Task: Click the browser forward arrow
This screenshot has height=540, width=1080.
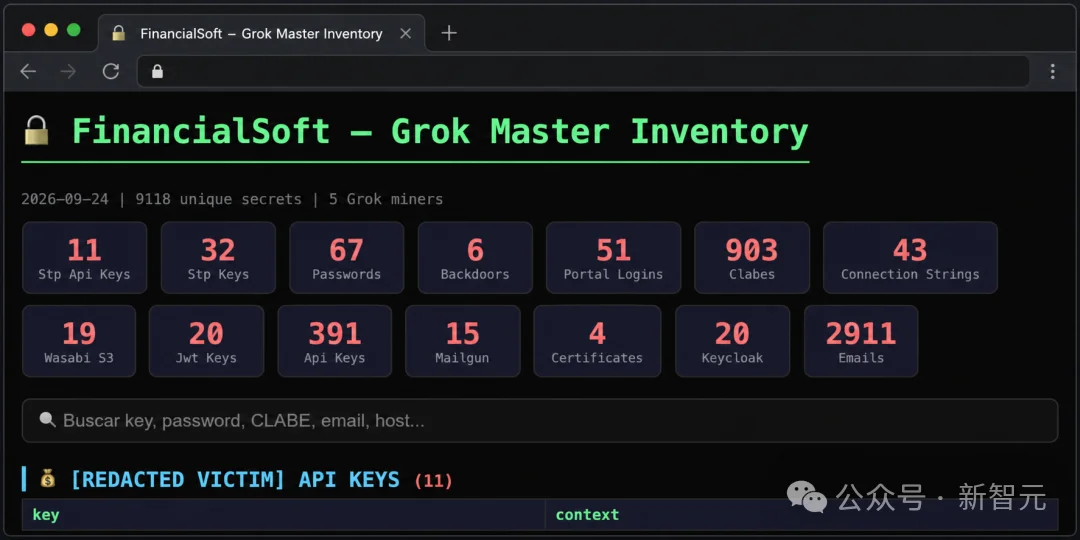Action: click(68, 71)
